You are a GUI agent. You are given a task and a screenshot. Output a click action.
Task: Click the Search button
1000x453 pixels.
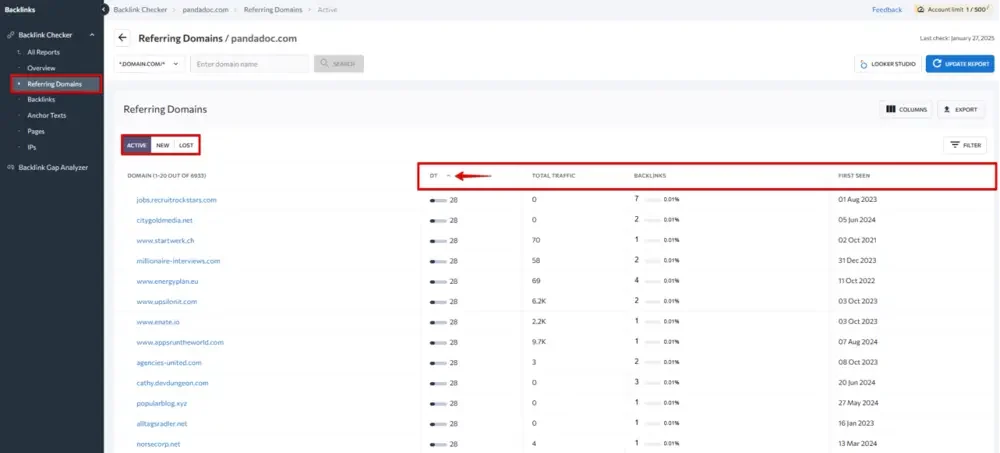click(x=339, y=64)
